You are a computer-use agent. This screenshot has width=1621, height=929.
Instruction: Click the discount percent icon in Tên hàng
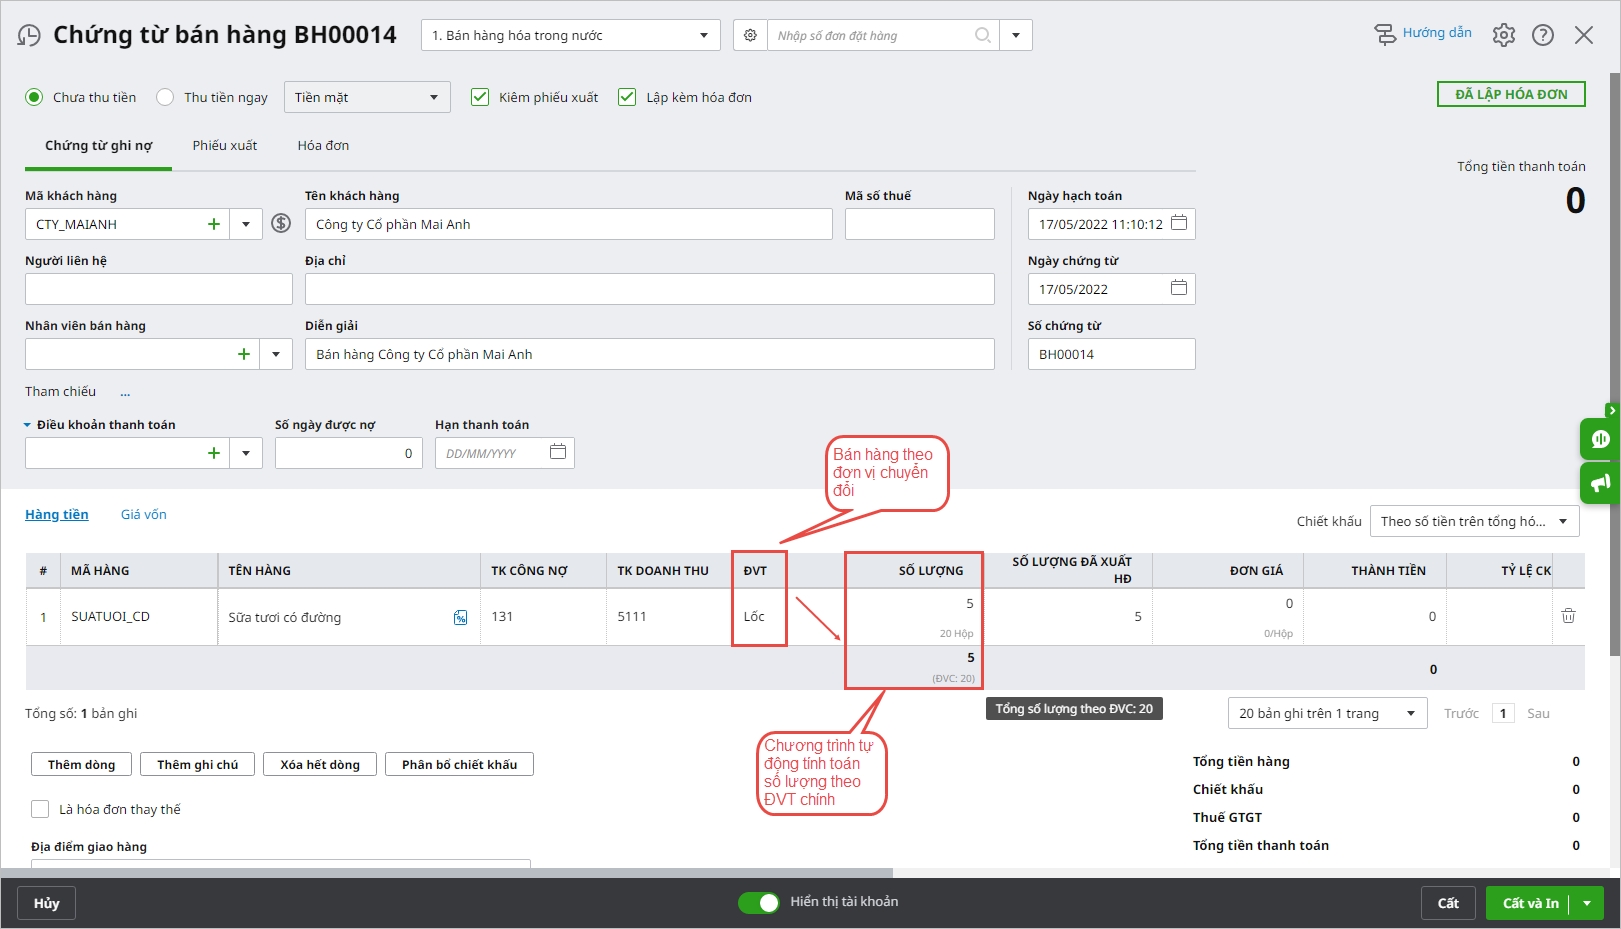(460, 617)
